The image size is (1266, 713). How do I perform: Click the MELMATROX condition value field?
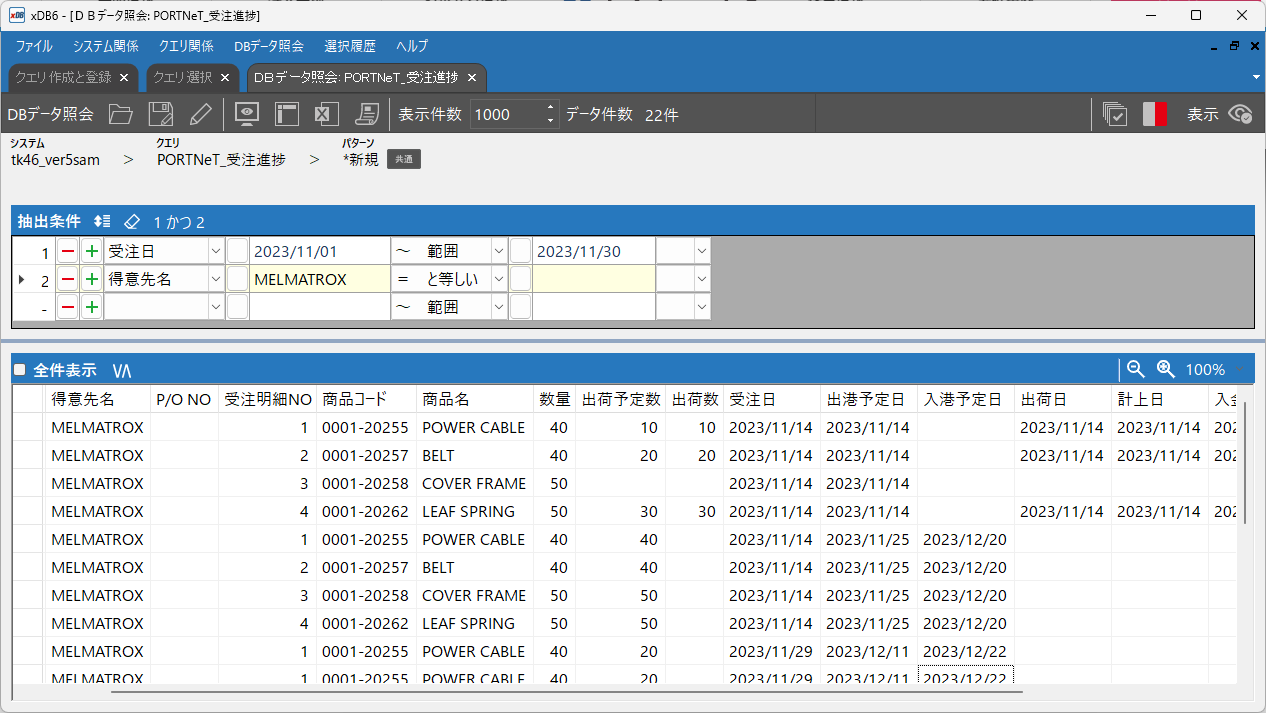point(319,279)
